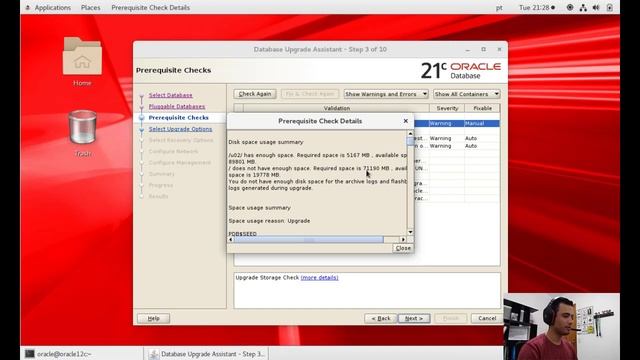Click the Cancel button

tap(487, 318)
